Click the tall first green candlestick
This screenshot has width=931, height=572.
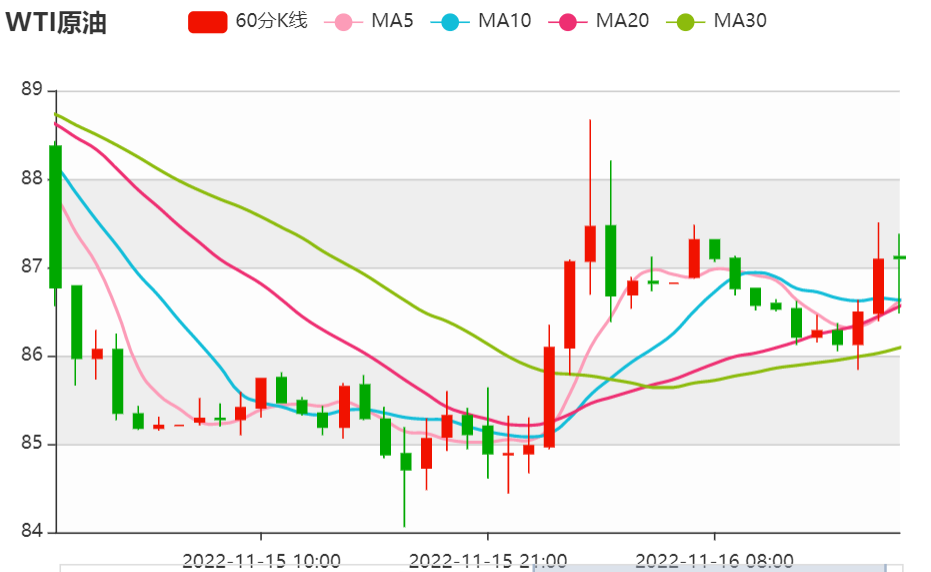click(x=55, y=217)
